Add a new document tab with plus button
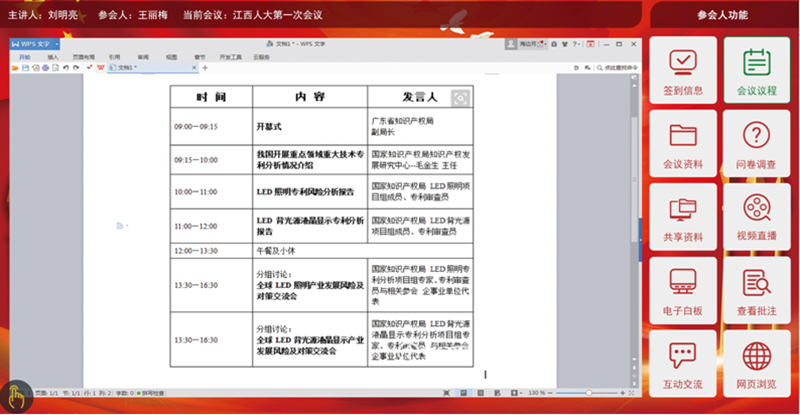The image size is (800, 415). coord(205,68)
